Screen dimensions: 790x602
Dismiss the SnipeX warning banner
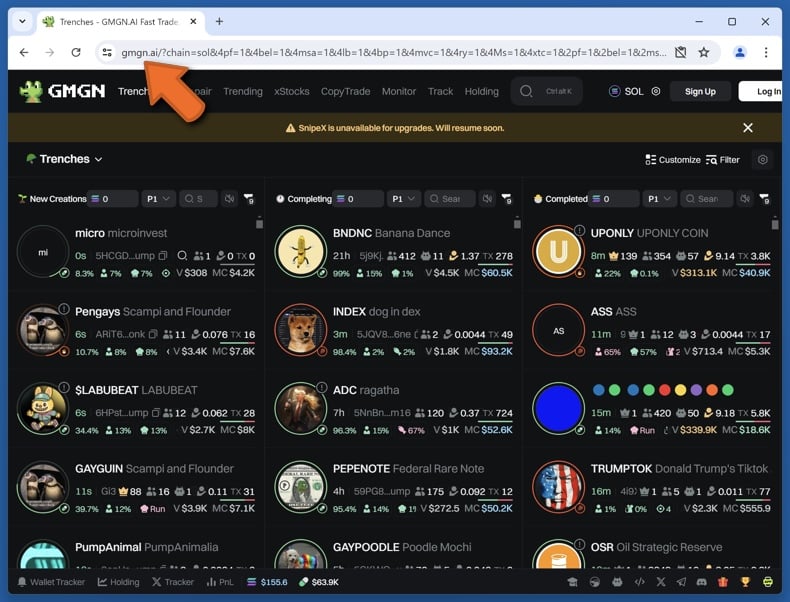click(748, 128)
